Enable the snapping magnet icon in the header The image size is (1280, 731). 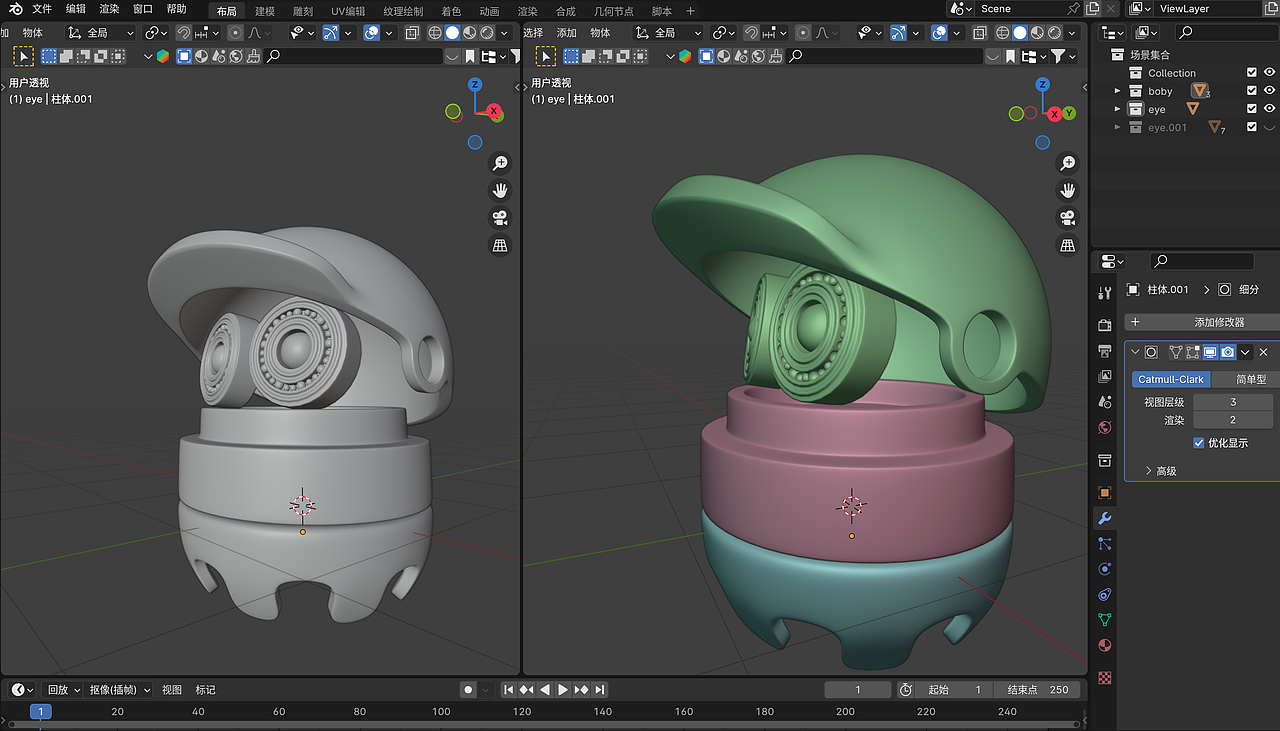186,32
